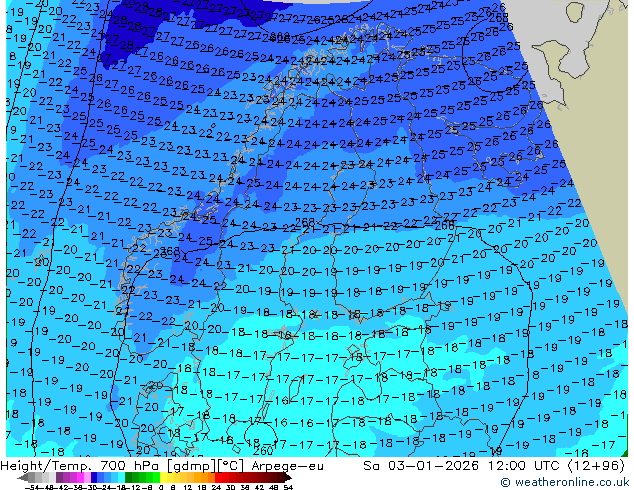Pick the magenta legend swatch
Screen dimensions: 634x490
(80, 478)
